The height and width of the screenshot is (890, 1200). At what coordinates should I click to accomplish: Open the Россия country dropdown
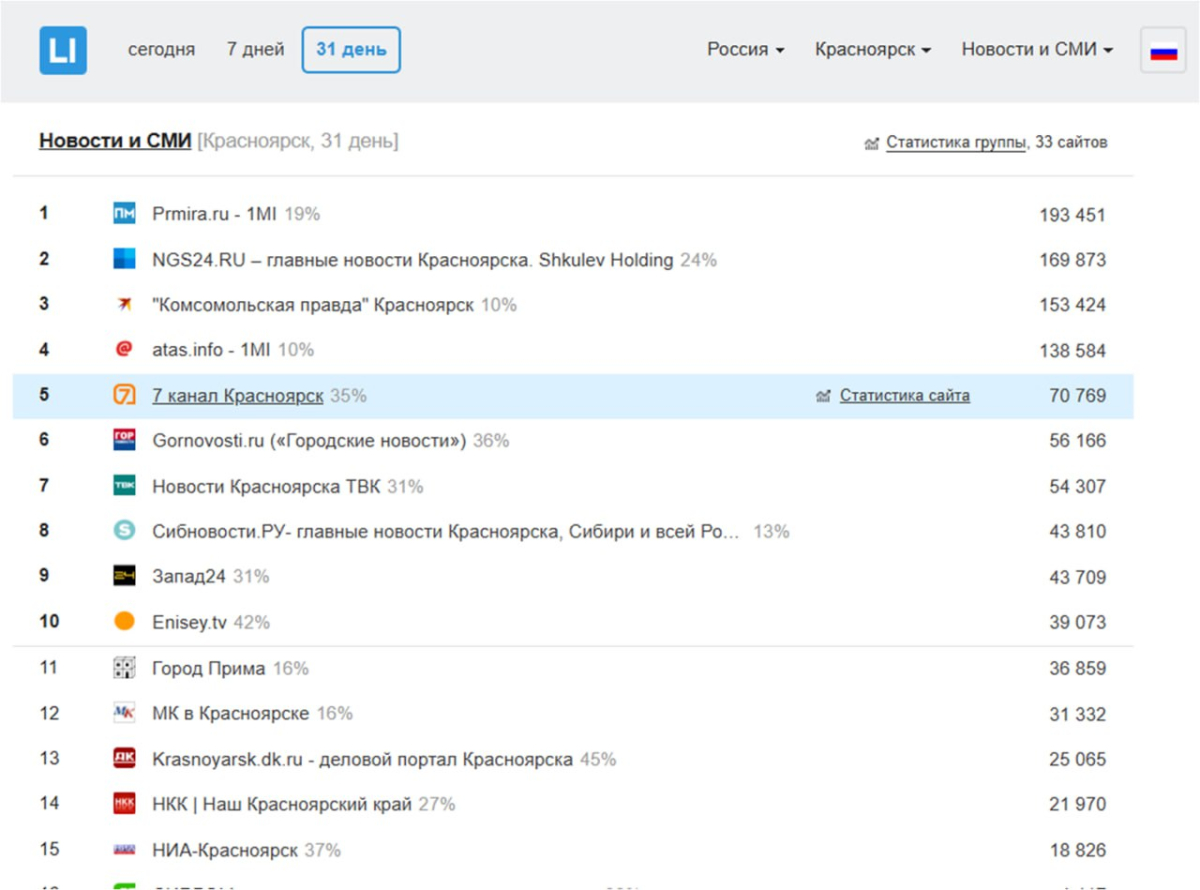click(745, 49)
